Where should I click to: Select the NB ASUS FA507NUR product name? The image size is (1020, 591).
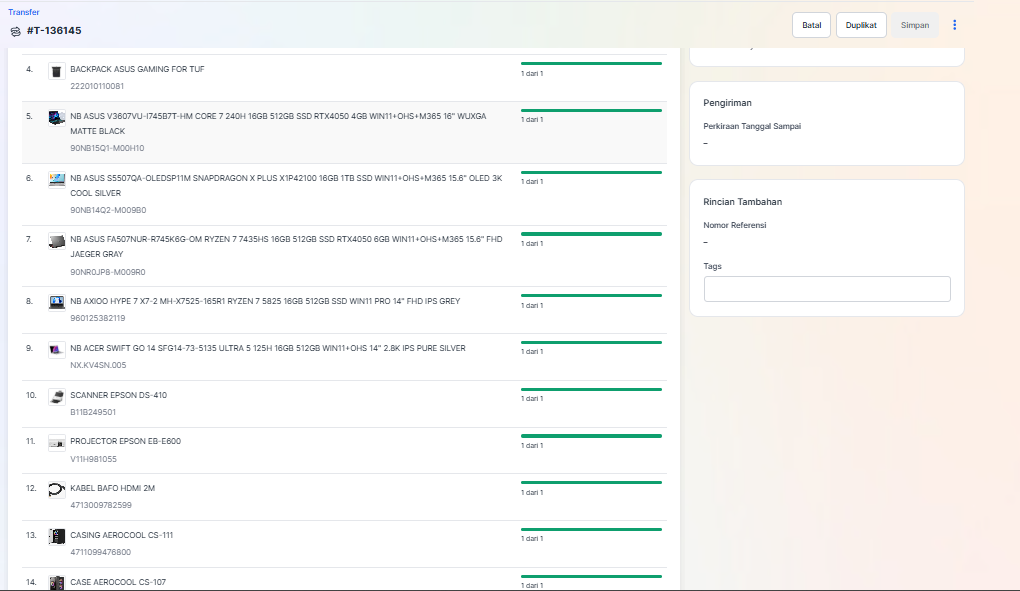[286, 246]
